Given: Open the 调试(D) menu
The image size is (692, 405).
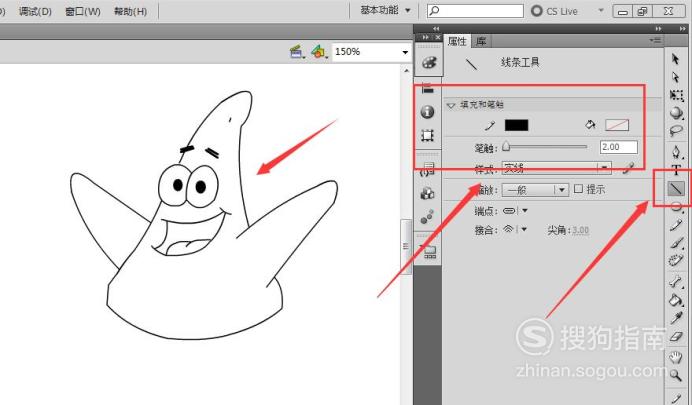Looking at the screenshot, I should pos(35,11).
